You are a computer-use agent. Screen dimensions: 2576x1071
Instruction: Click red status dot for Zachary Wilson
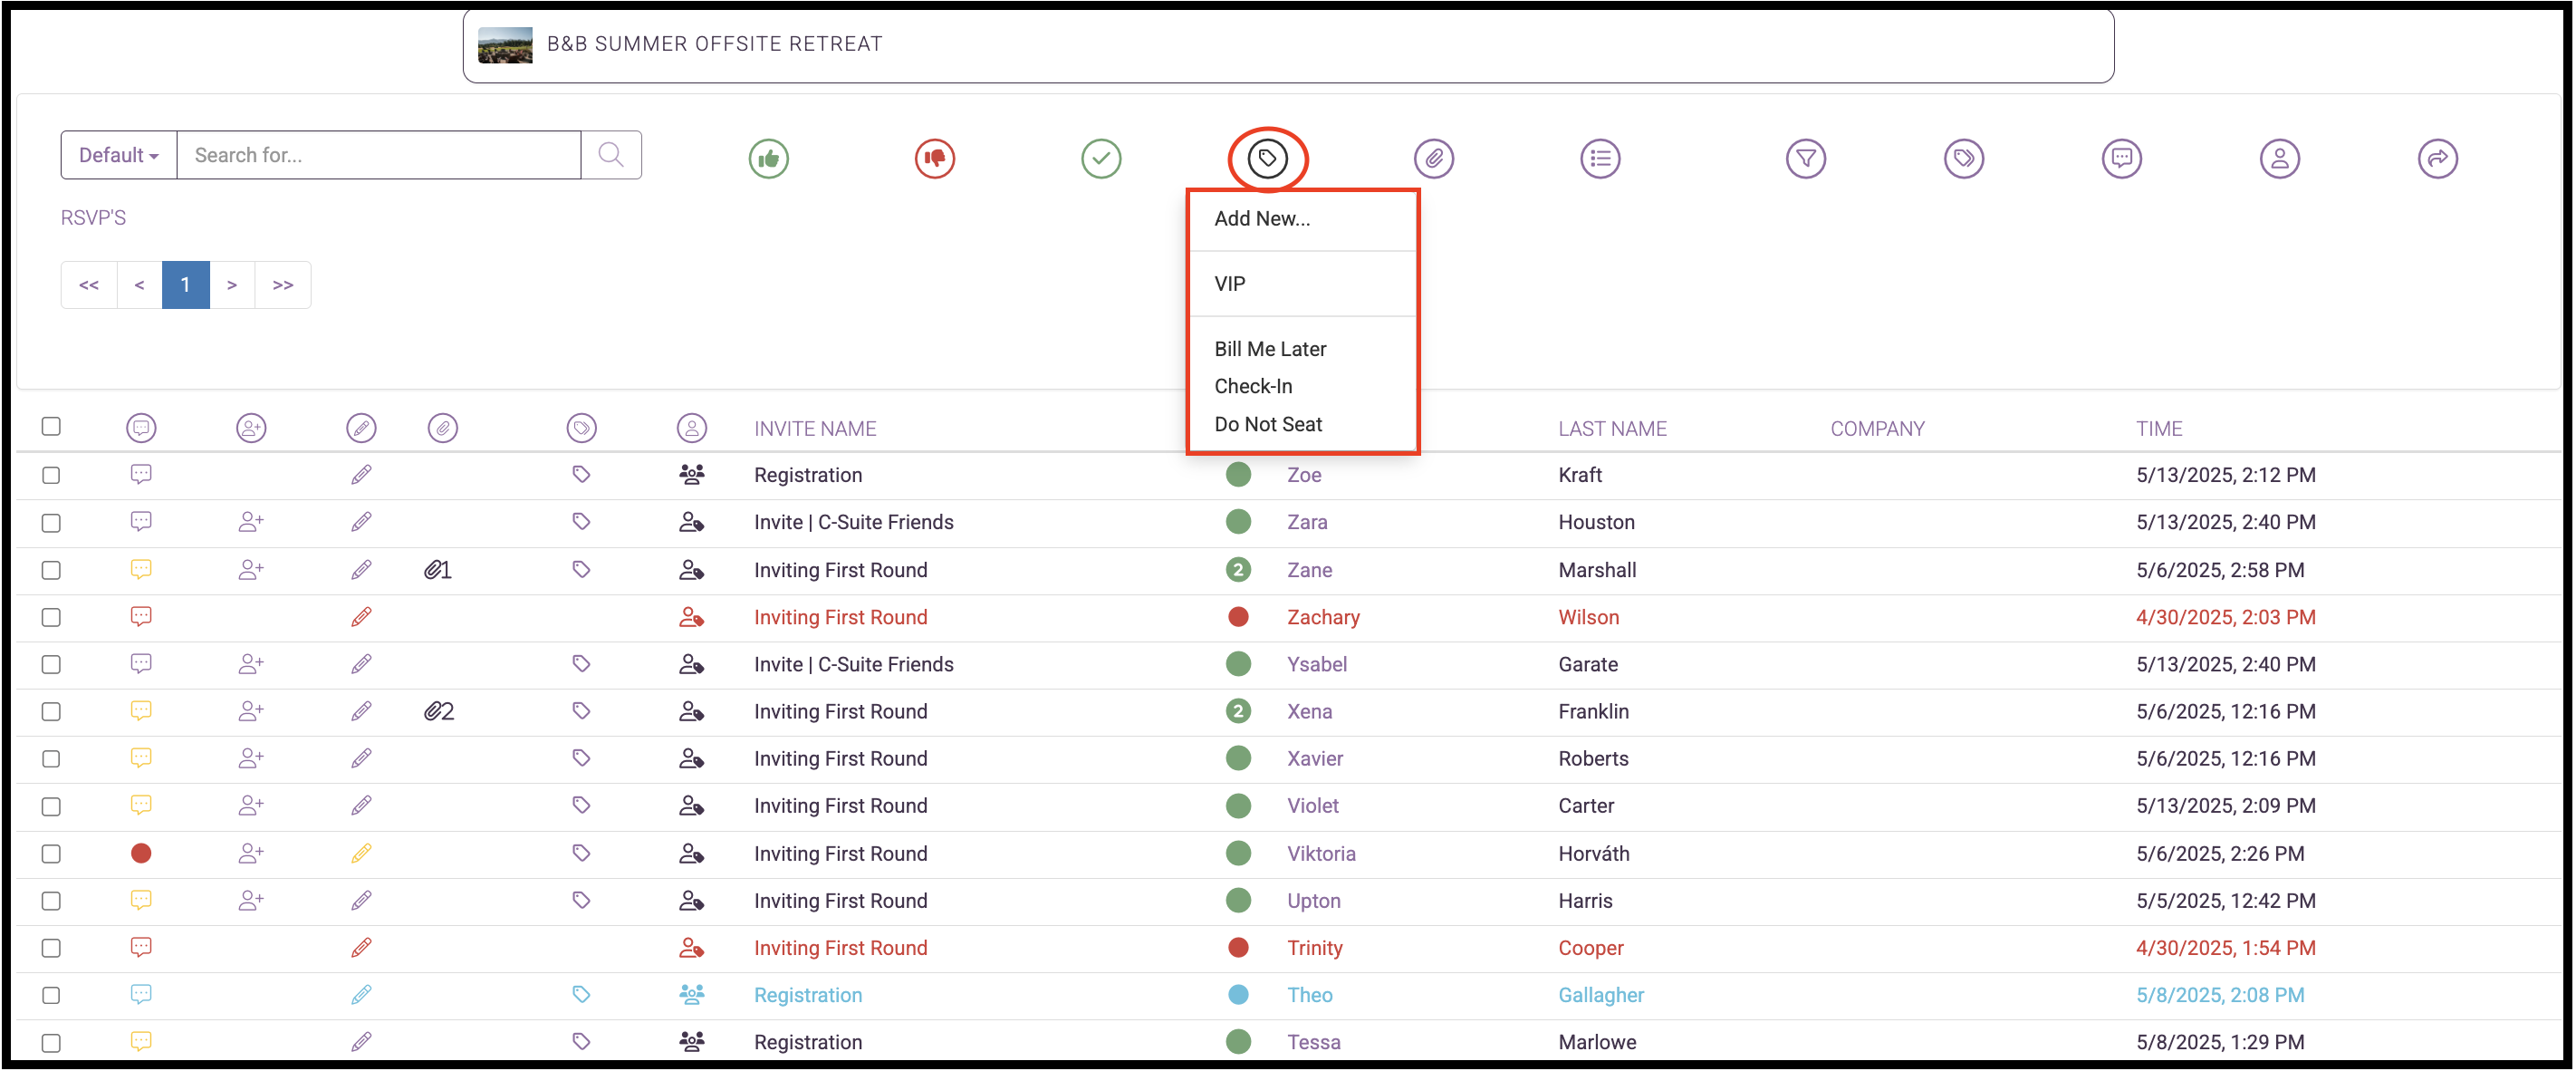(x=1238, y=617)
